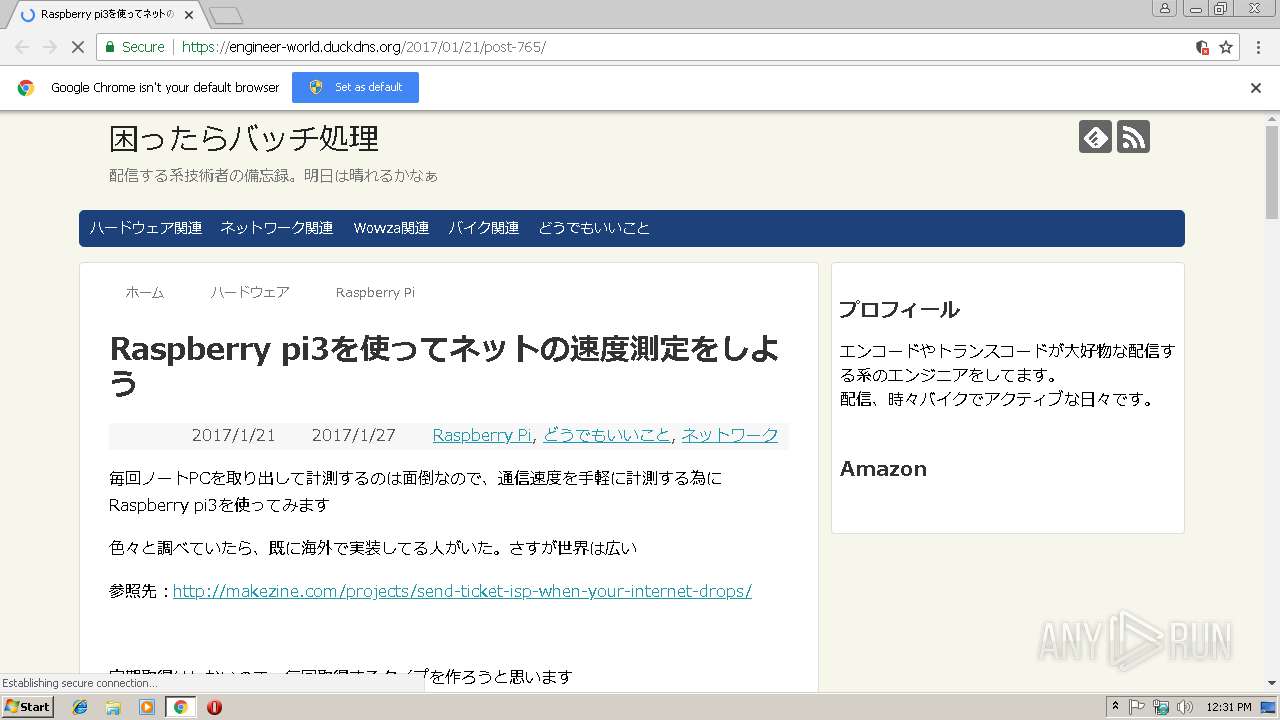The image size is (1280, 720).
Task: Open Chrome menu with three dots
Action: pos(1259,47)
